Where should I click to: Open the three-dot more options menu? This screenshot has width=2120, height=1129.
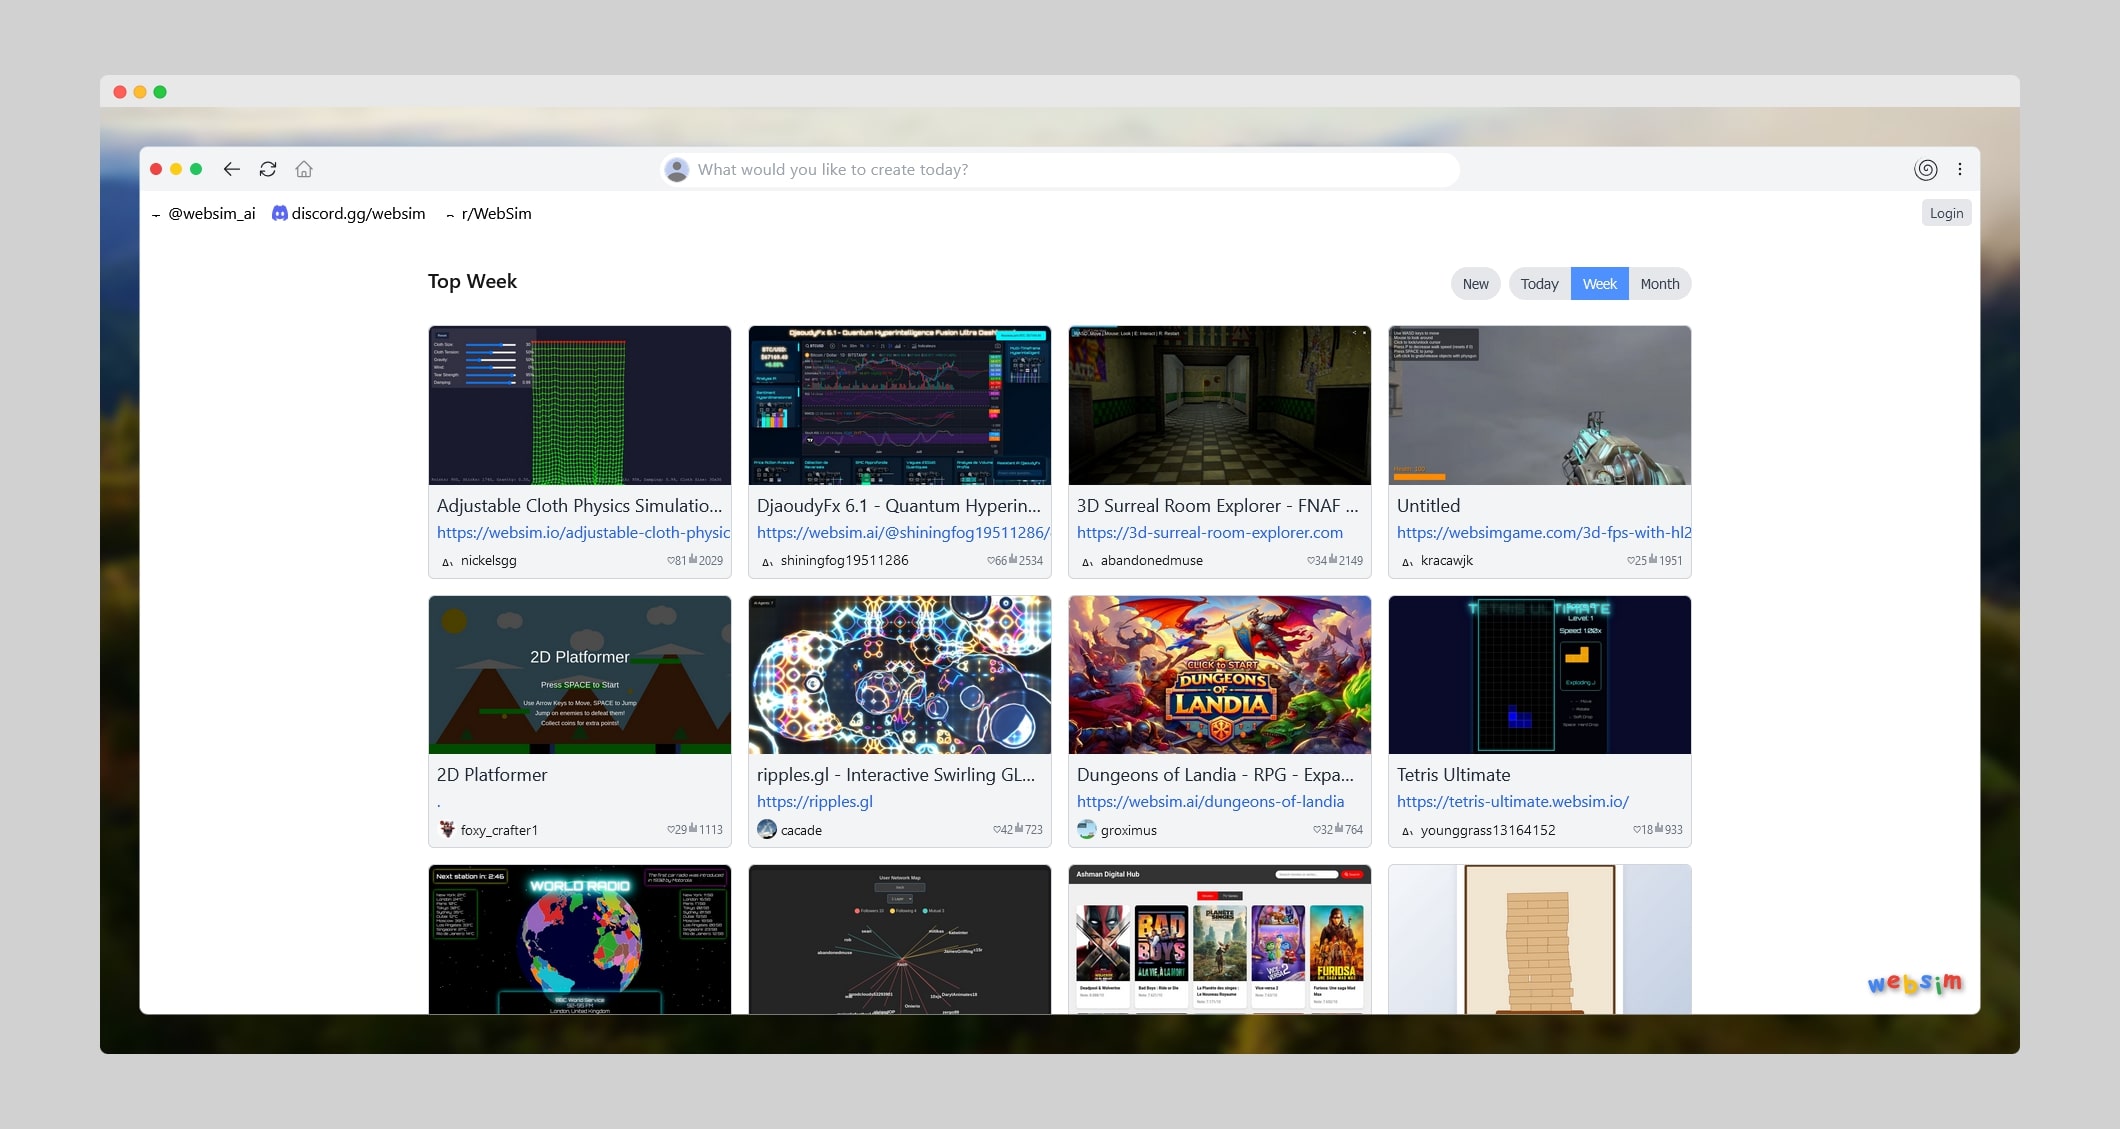tap(1960, 169)
